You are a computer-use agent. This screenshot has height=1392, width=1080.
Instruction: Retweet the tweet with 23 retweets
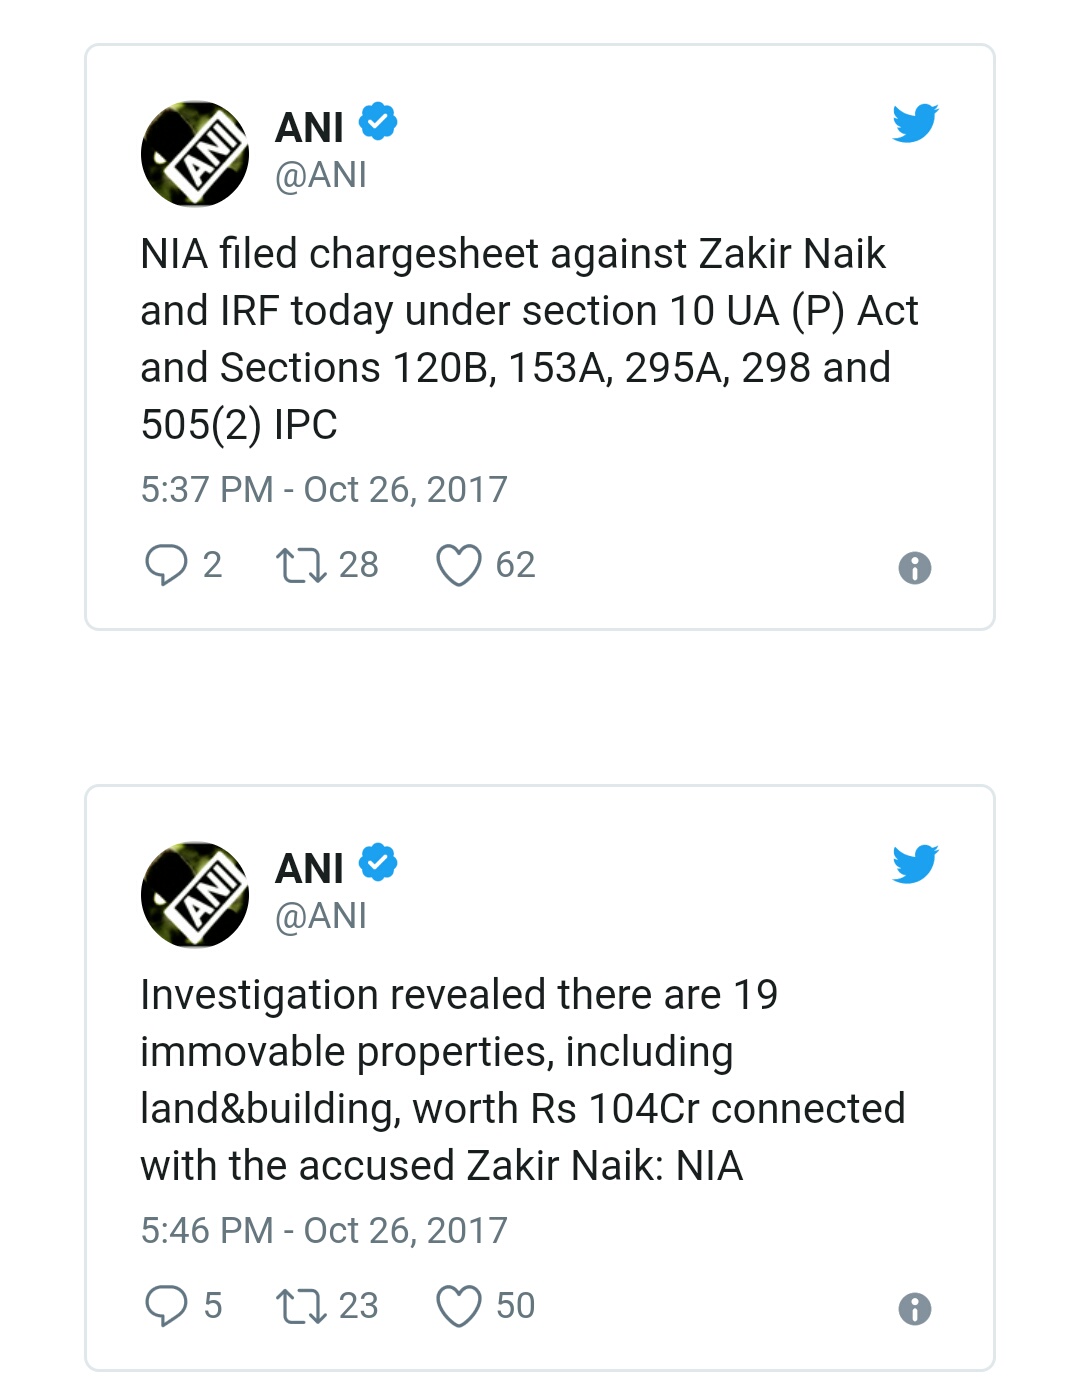(301, 1306)
